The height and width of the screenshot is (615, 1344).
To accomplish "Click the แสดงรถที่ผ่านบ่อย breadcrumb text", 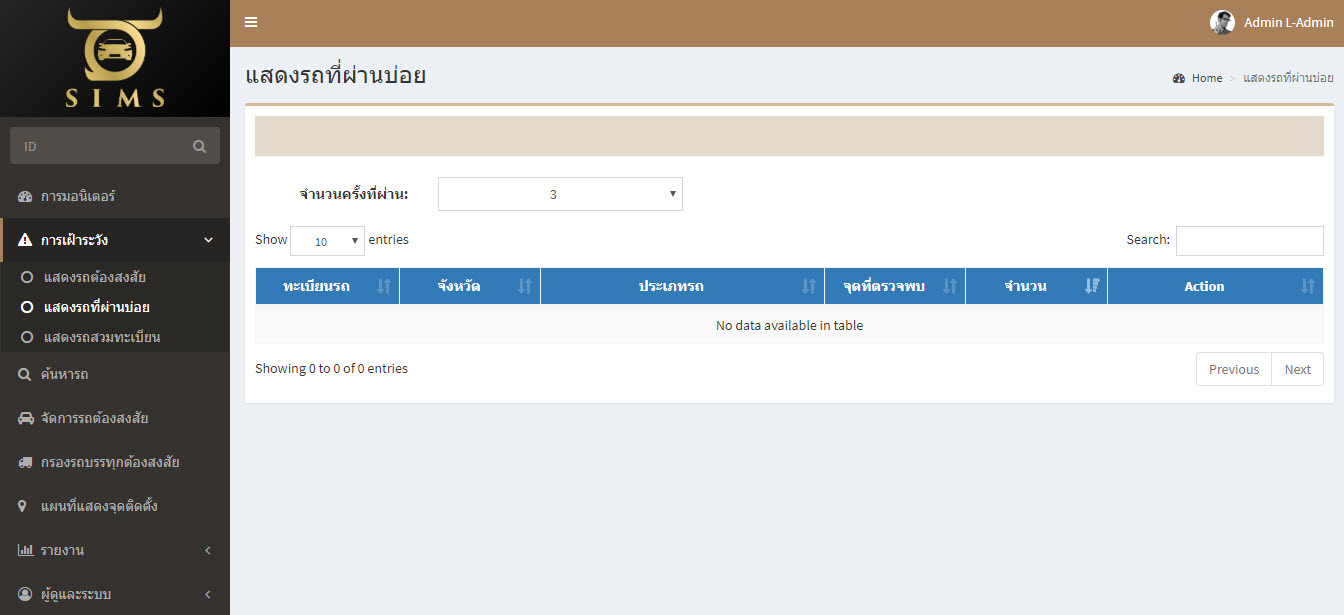I will click(1288, 78).
